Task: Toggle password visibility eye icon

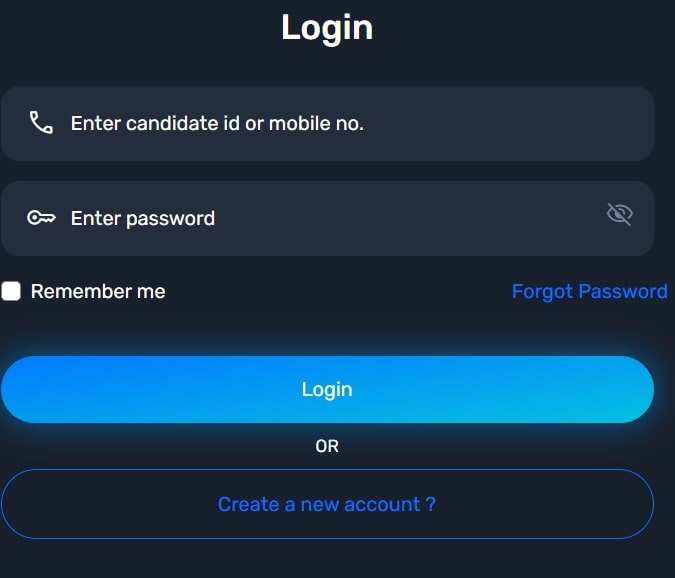Action: (x=619, y=214)
